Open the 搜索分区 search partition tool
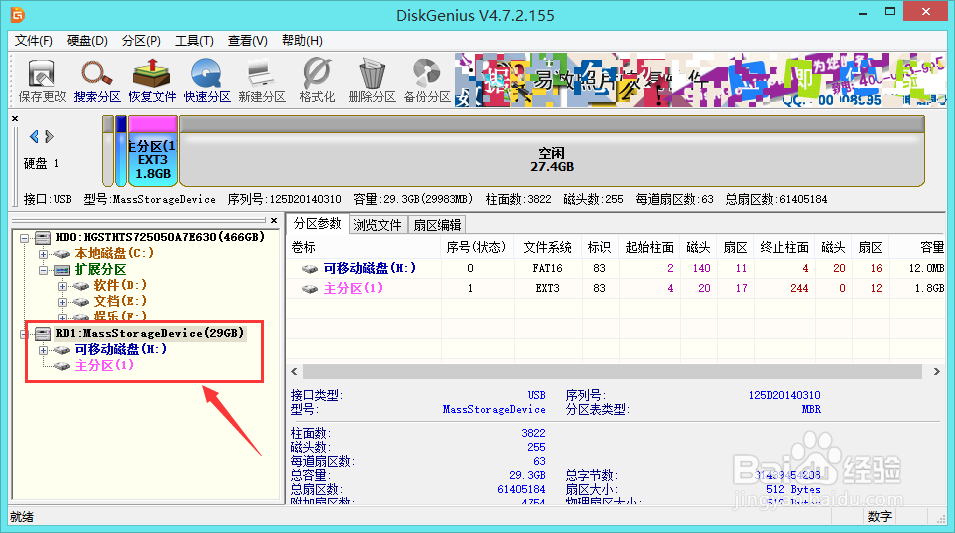Viewport: 955px width, 533px height. [x=97, y=80]
